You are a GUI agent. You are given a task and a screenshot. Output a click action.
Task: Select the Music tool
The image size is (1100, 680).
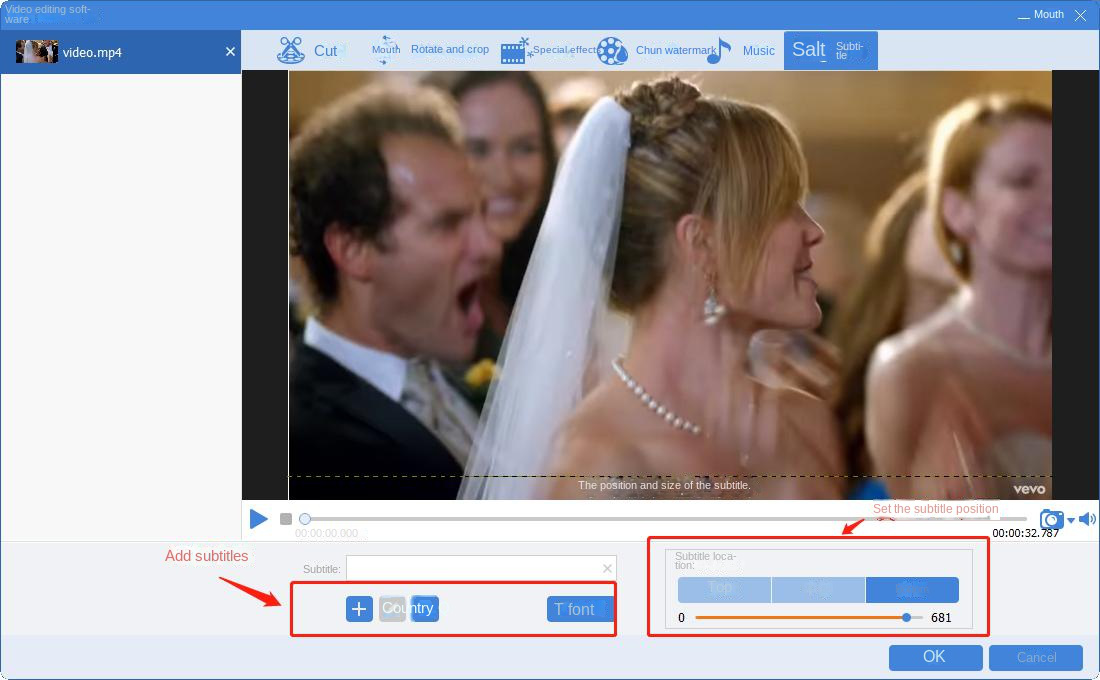pos(758,50)
